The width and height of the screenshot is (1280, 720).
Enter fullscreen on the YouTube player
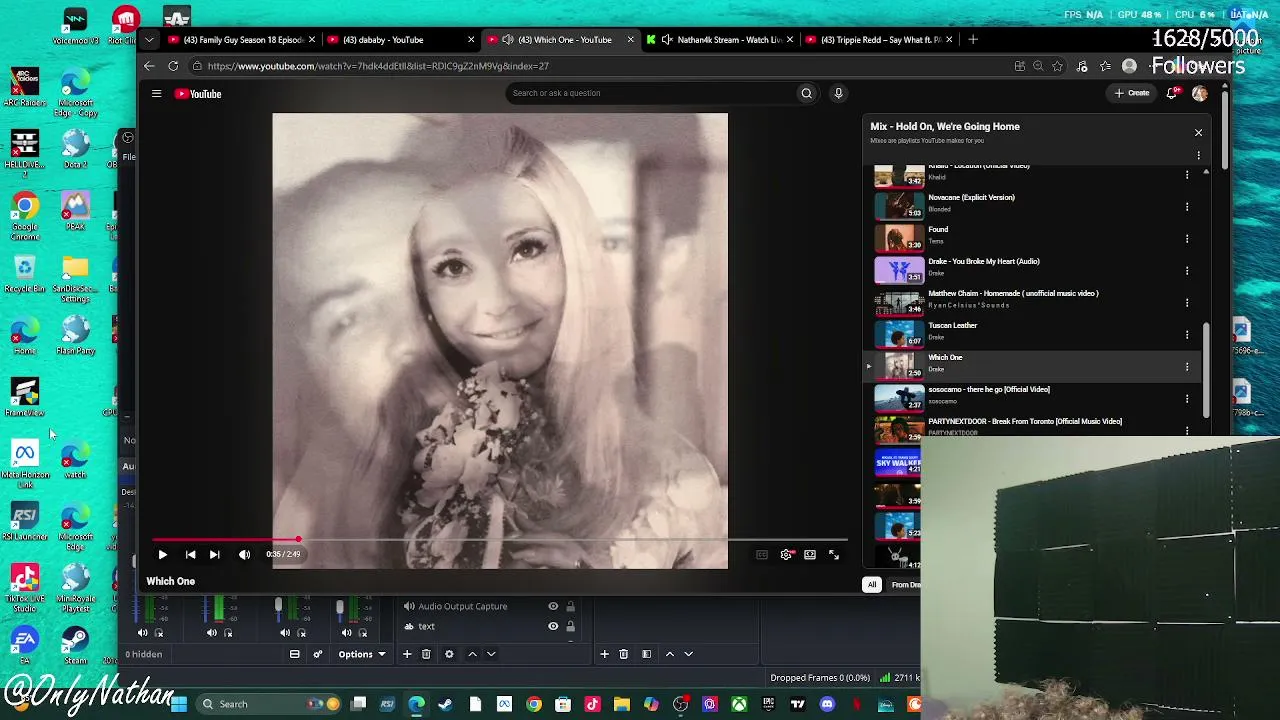click(x=834, y=554)
